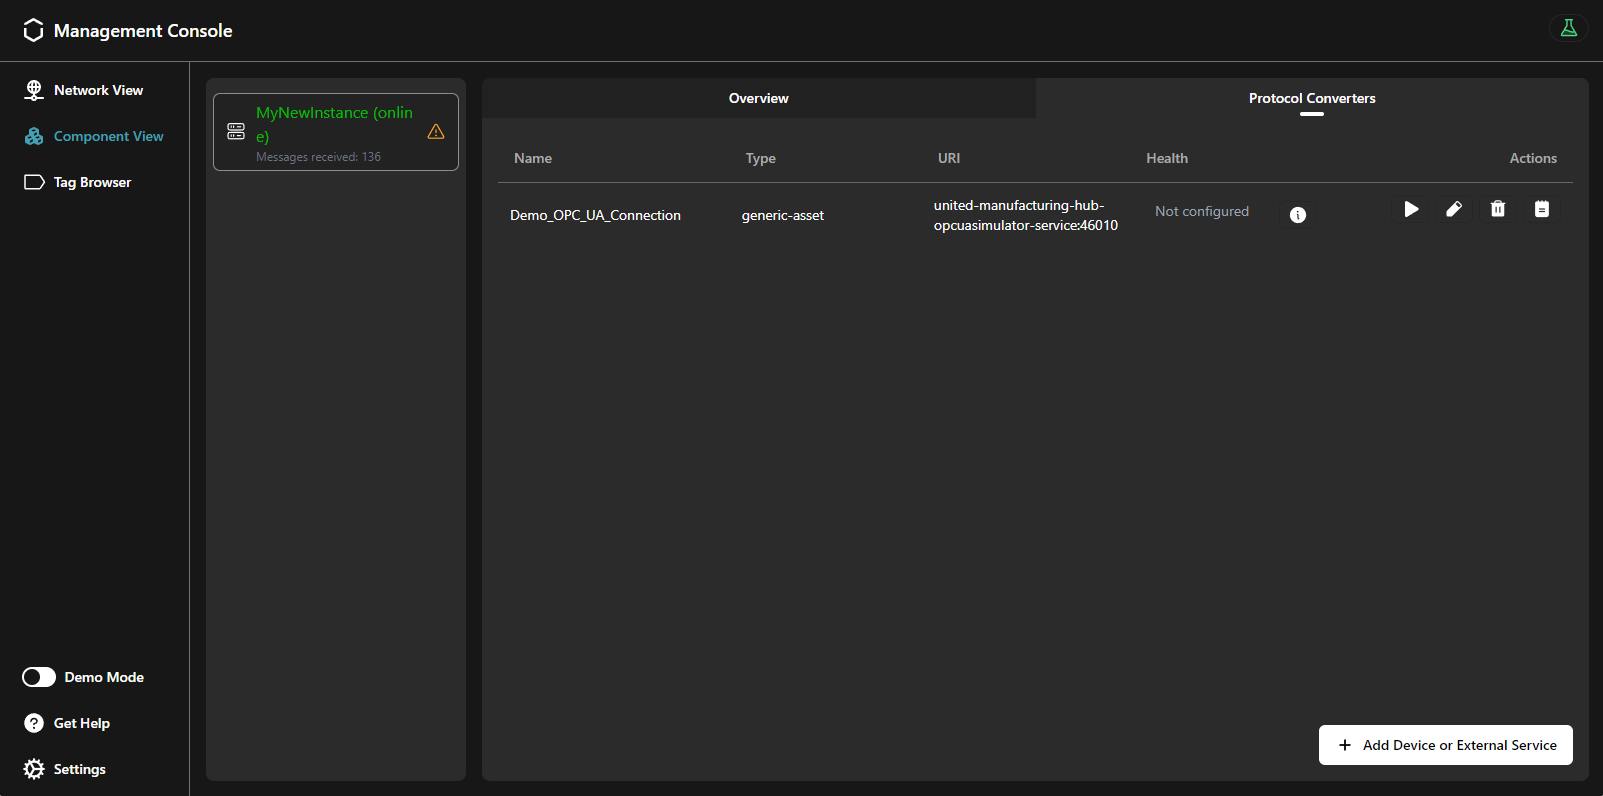Click the green flask icon in header
Screen dimensions: 1603x796
[1568, 28]
